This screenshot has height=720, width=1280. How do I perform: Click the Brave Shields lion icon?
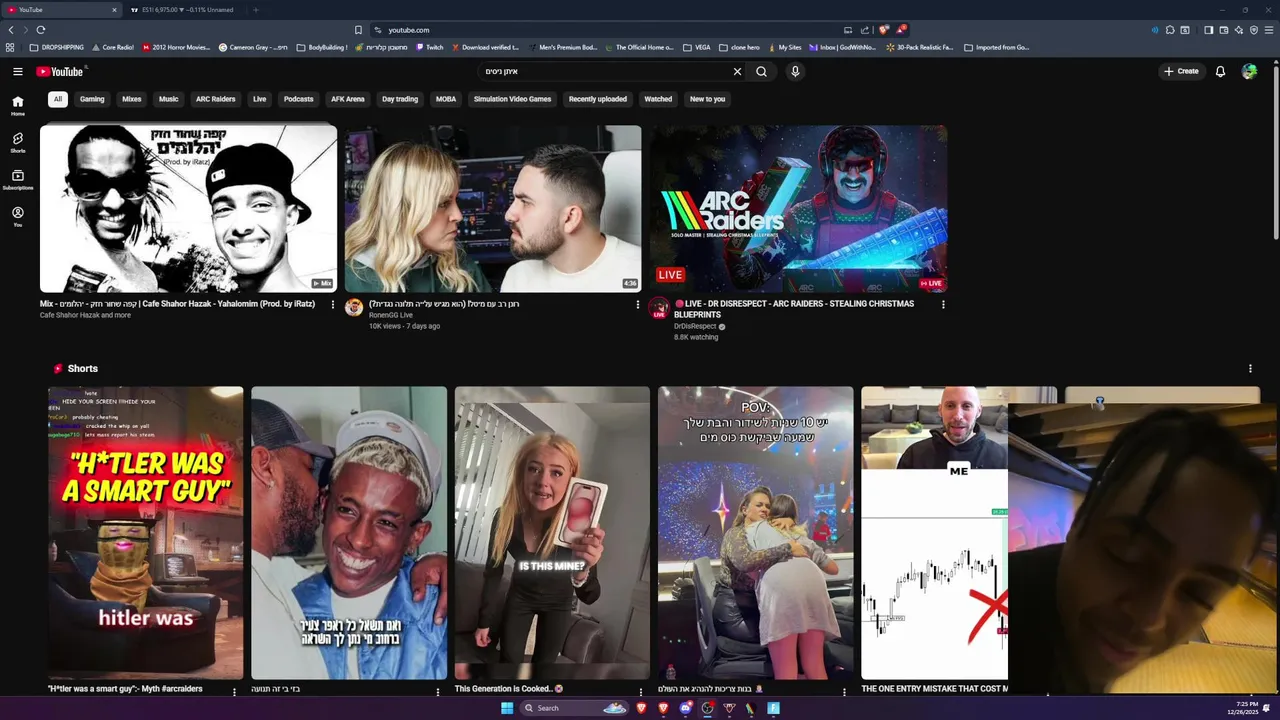884,30
